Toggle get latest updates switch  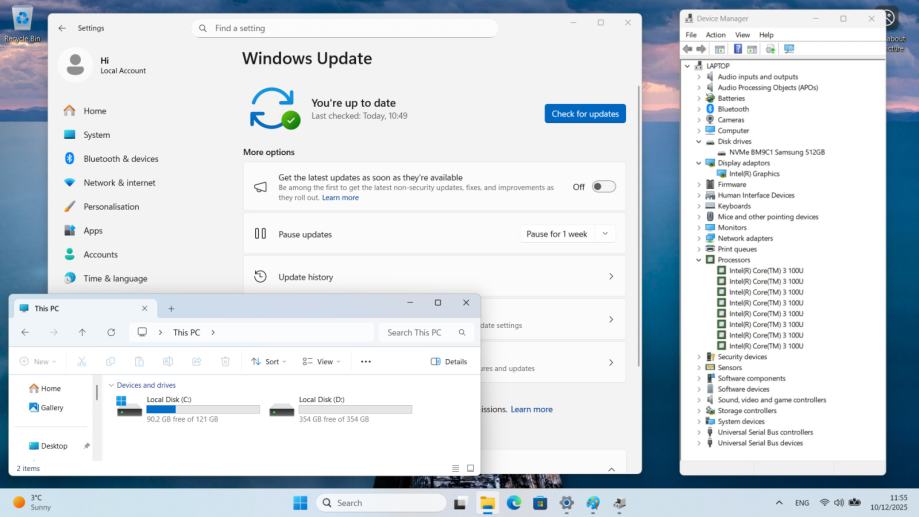point(603,187)
